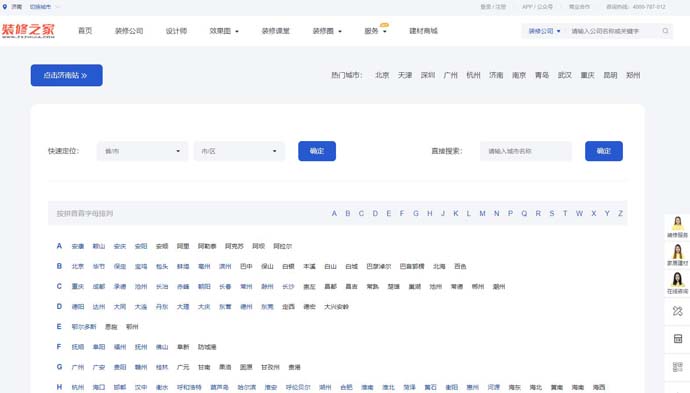690x393 pixels.
Task: Expand the 效果图 menu
Action: pos(224,31)
